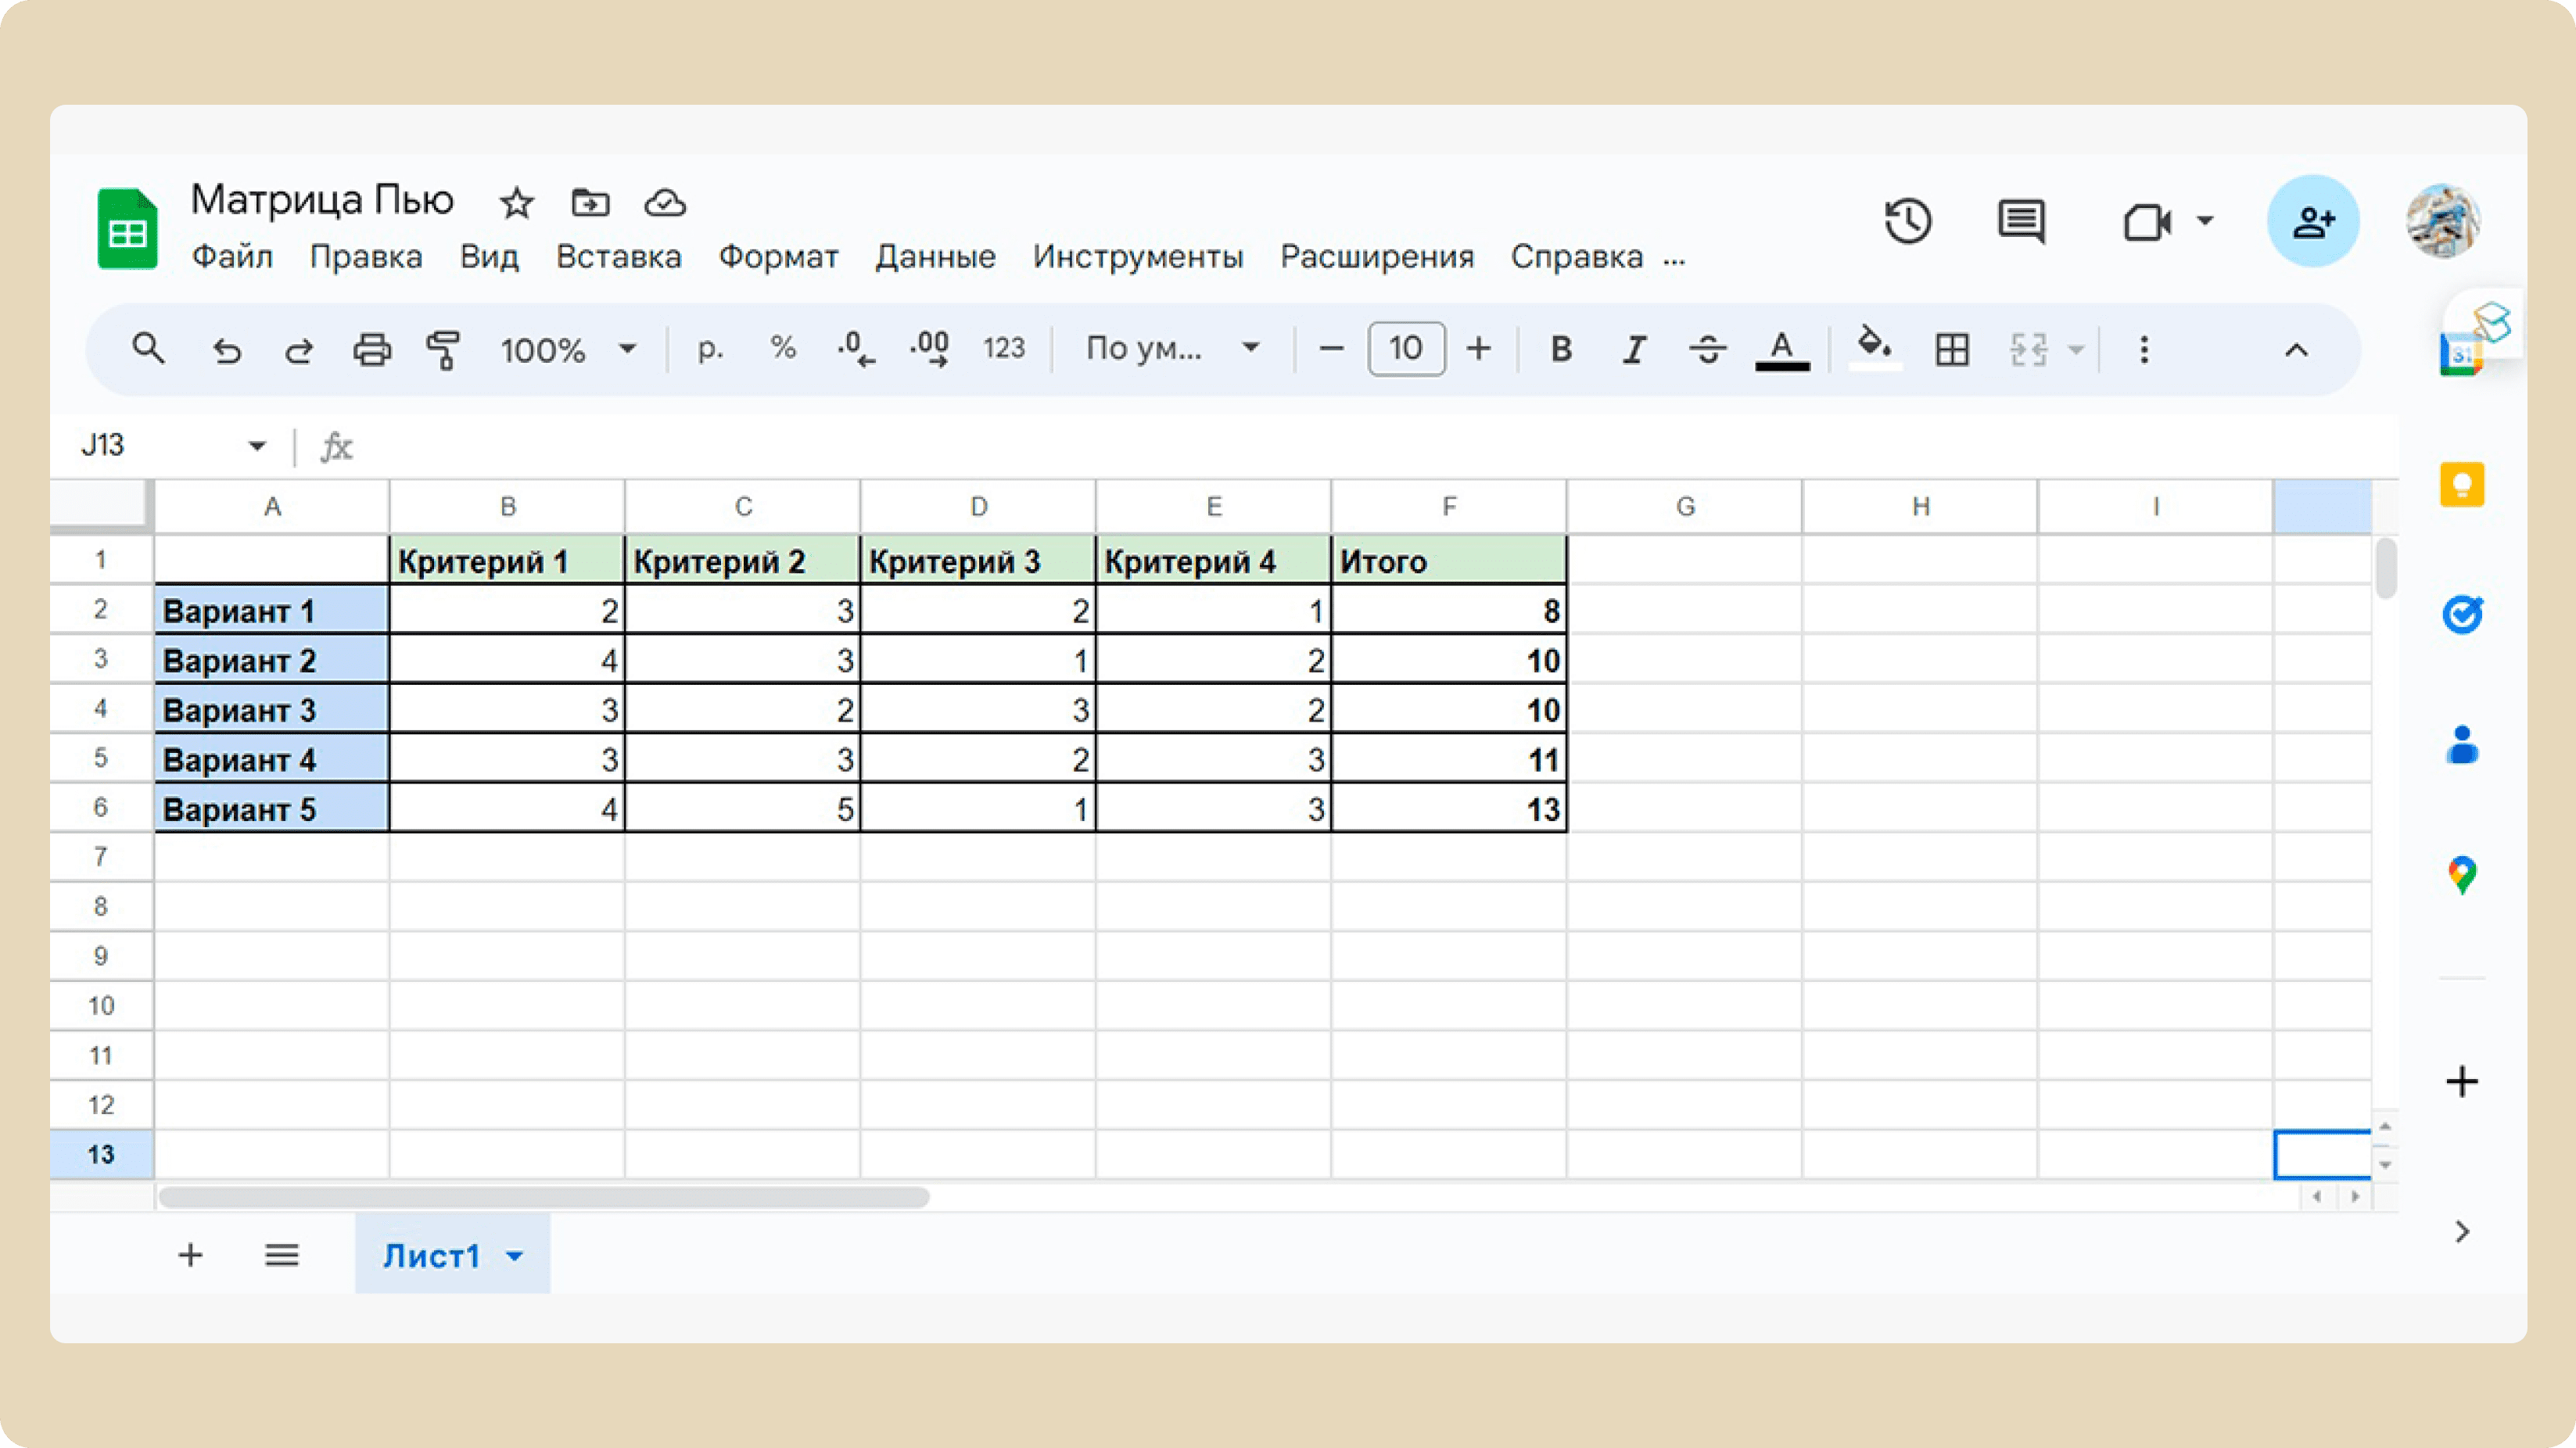The width and height of the screenshot is (2576, 1448).
Task: Open the fill color bucket
Action: (1874, 347)
